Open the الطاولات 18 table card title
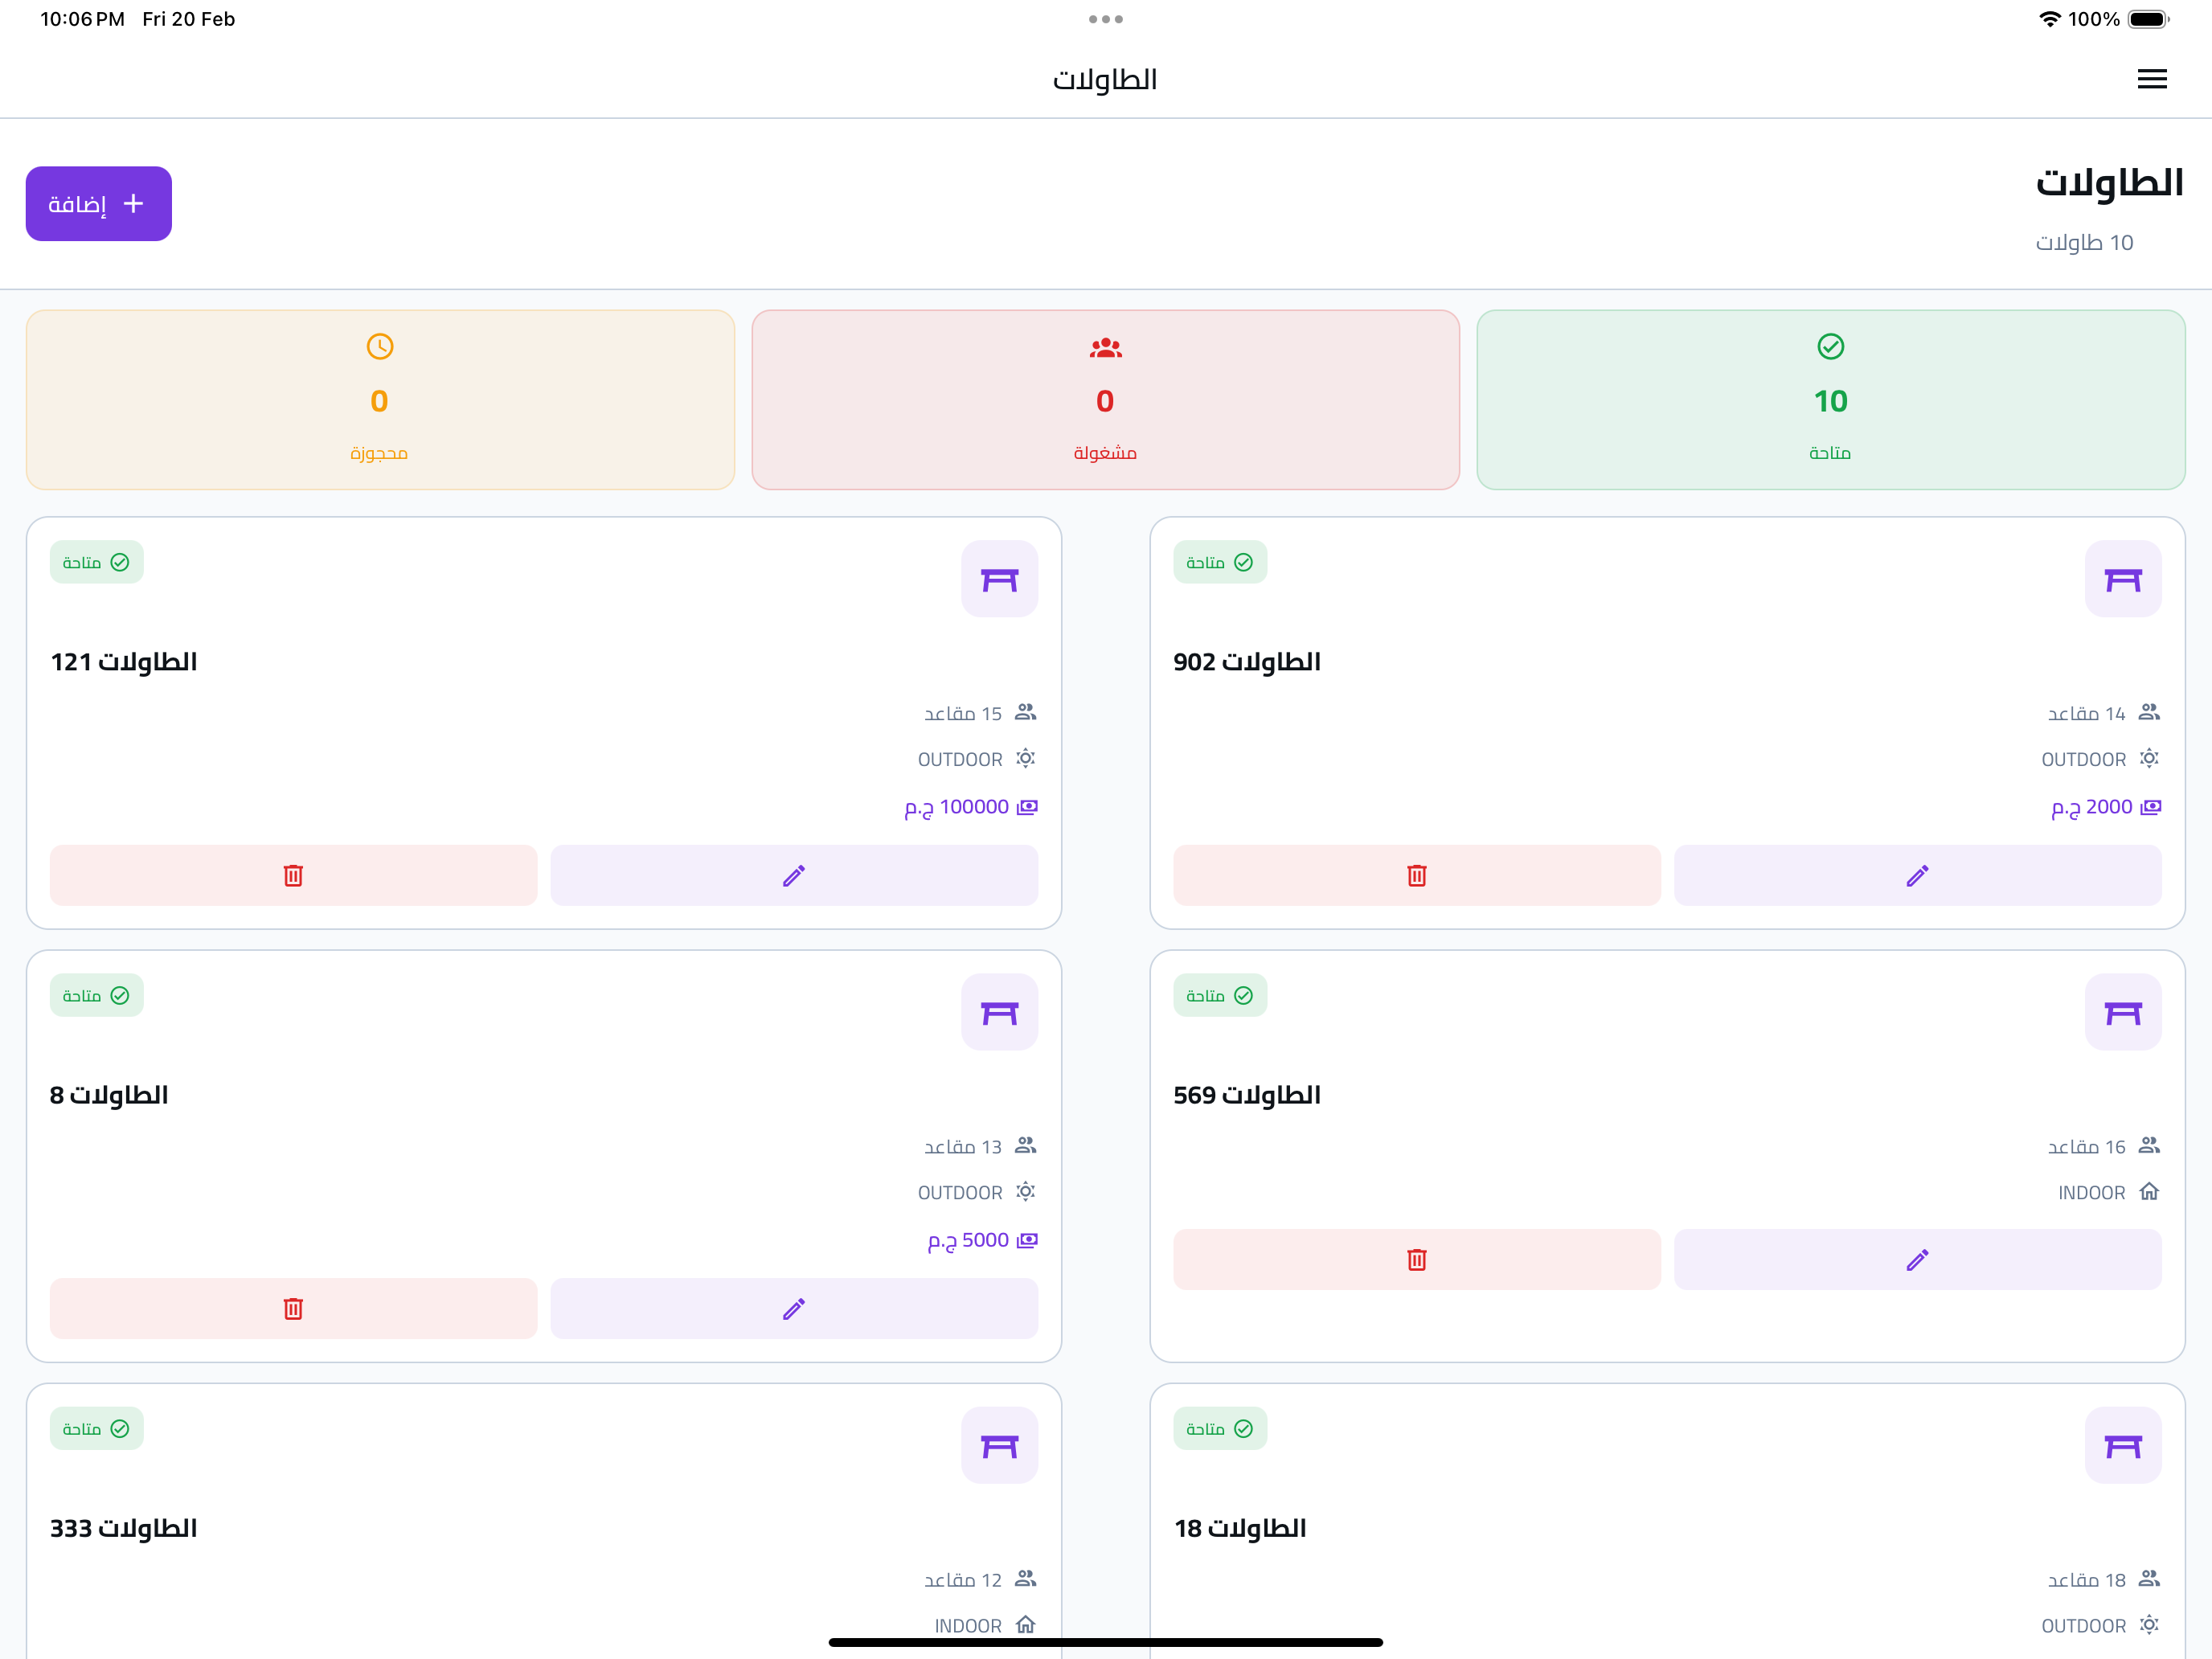This screenshot has width=2212, height=1659. click(1240, 1528)
